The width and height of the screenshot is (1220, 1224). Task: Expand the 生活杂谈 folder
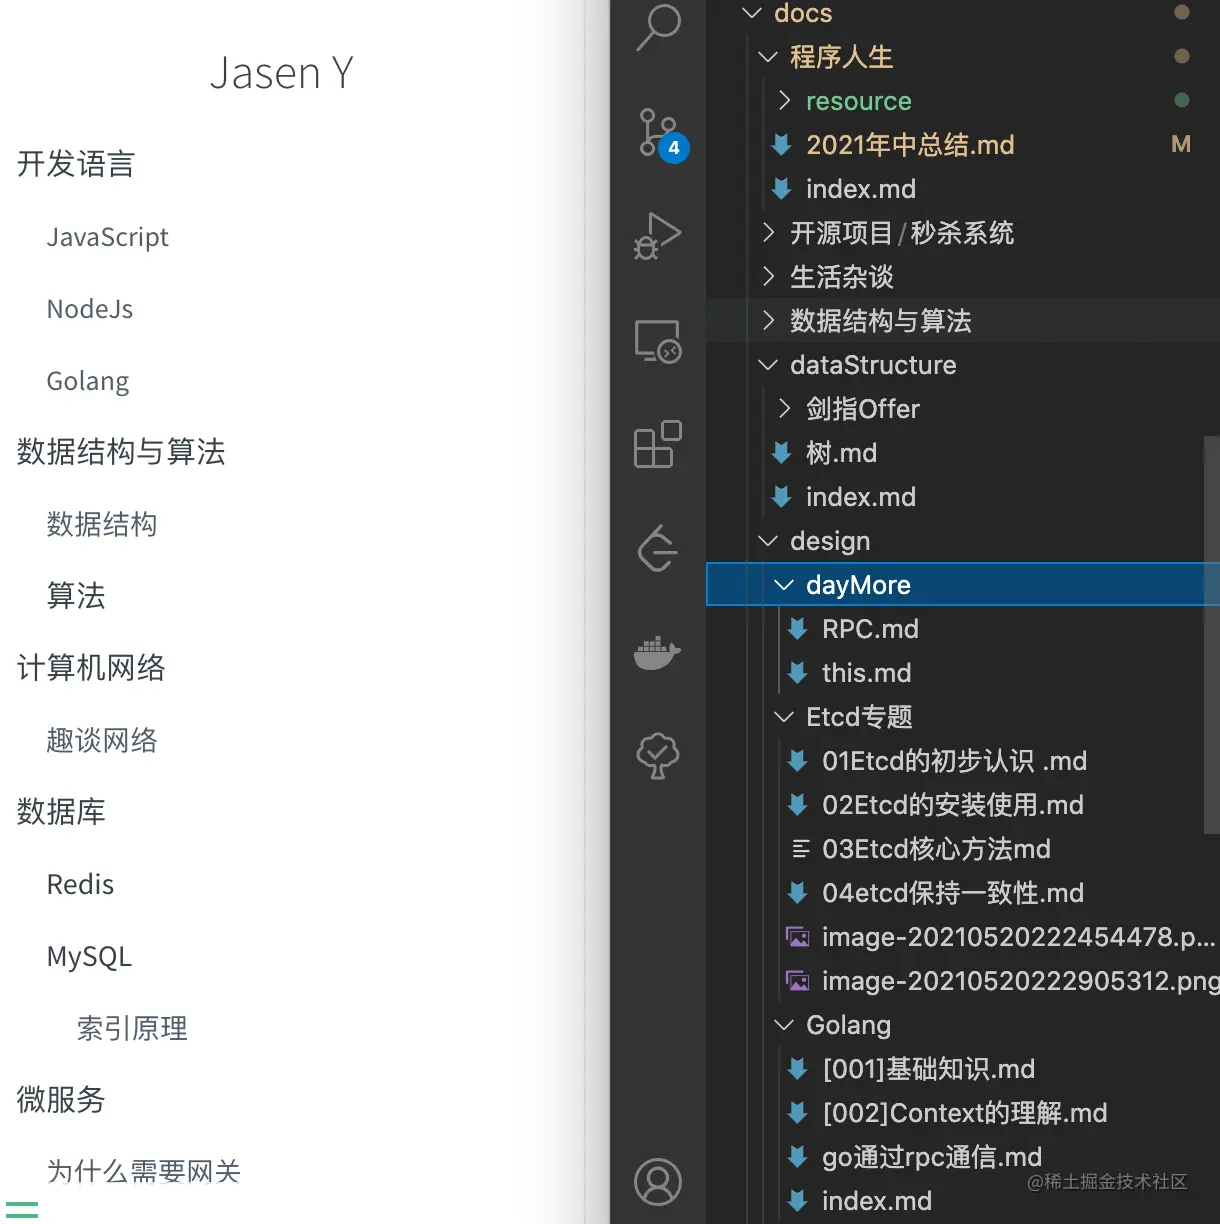768,277
